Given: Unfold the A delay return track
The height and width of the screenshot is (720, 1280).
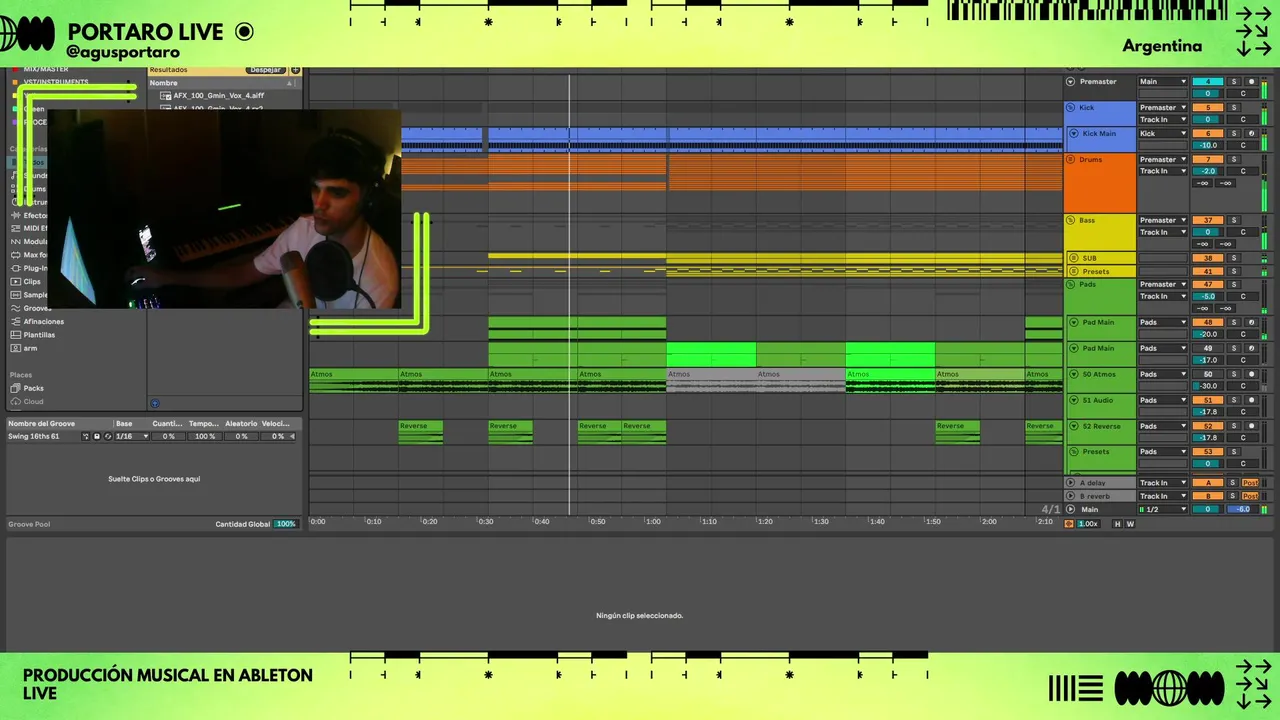Looking at the screenshot, I should (x=1070, y=483).
